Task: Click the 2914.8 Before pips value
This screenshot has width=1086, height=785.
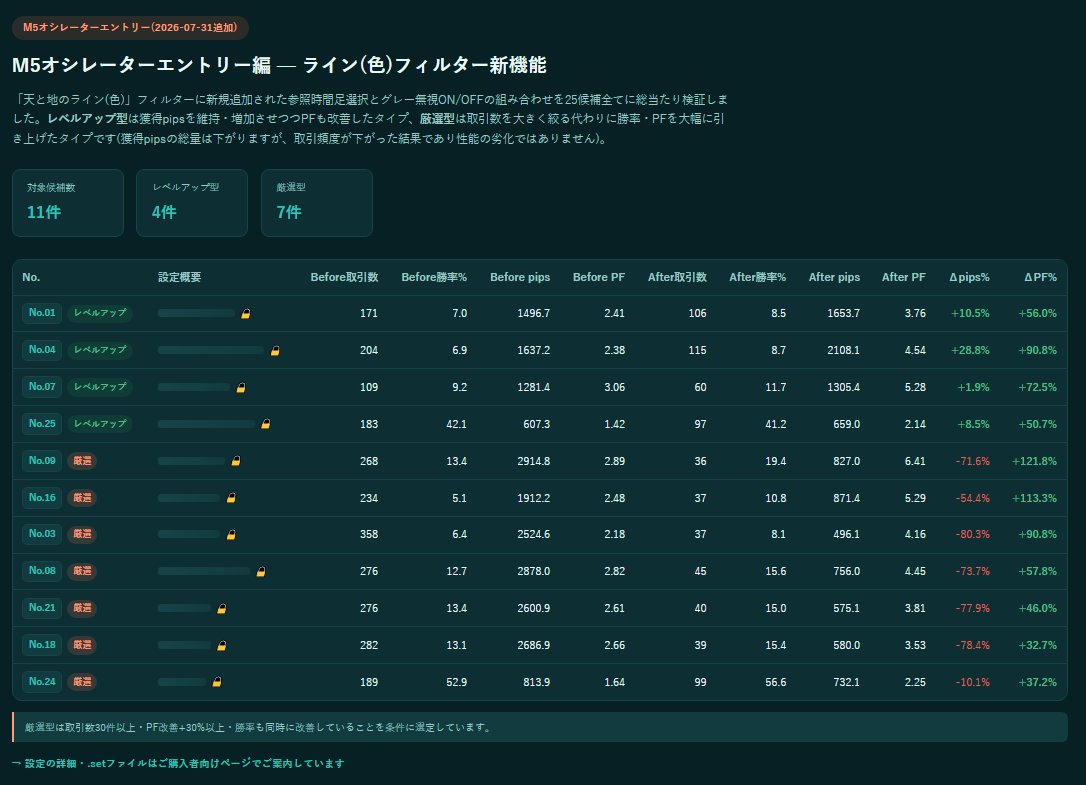Action: pyautogui.click(x=533, y=461)
